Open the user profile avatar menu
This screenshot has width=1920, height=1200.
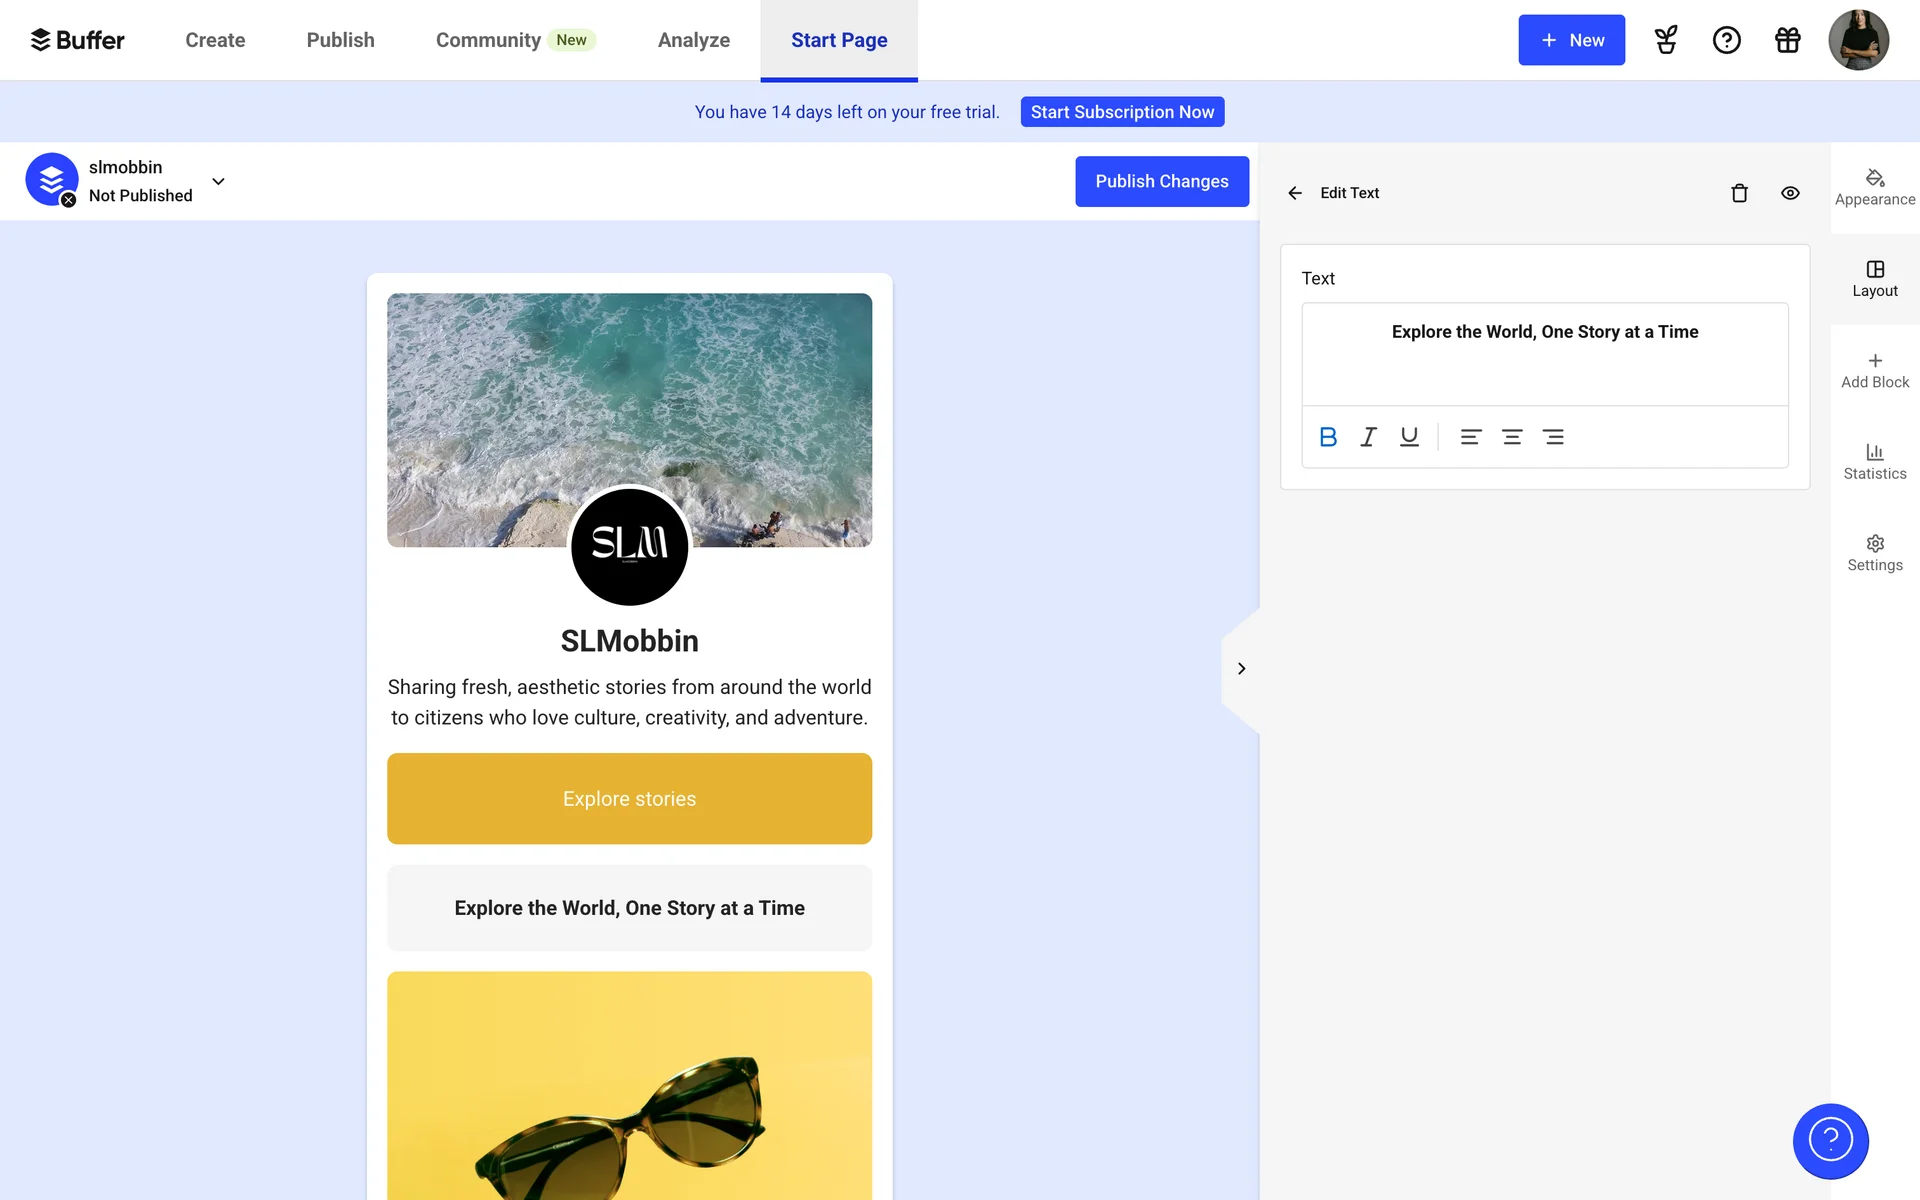click(x=1857, y=40)
